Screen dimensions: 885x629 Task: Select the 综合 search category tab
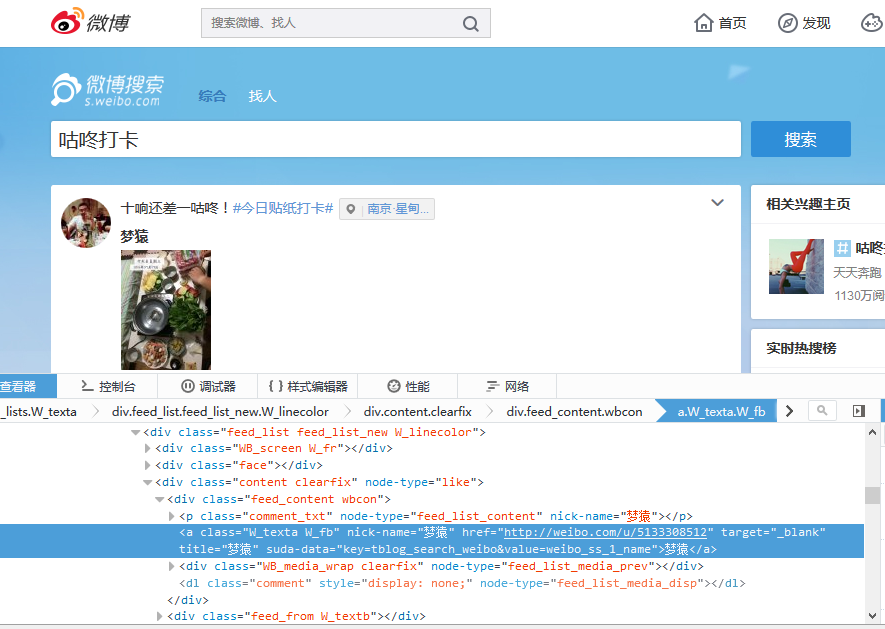(x=212, y=96)
